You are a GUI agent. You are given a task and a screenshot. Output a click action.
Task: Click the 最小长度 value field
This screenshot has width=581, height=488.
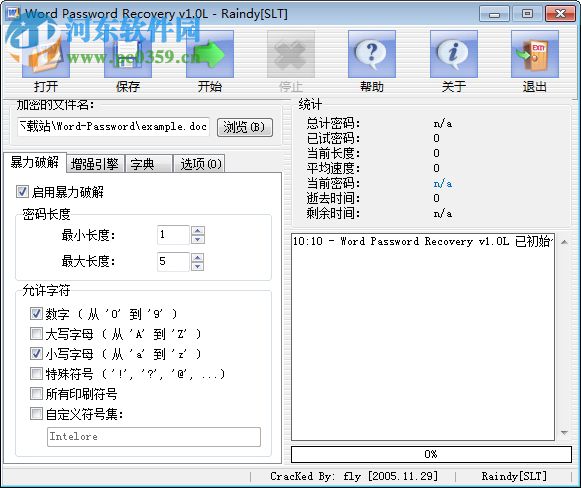[x=173, y=235]
